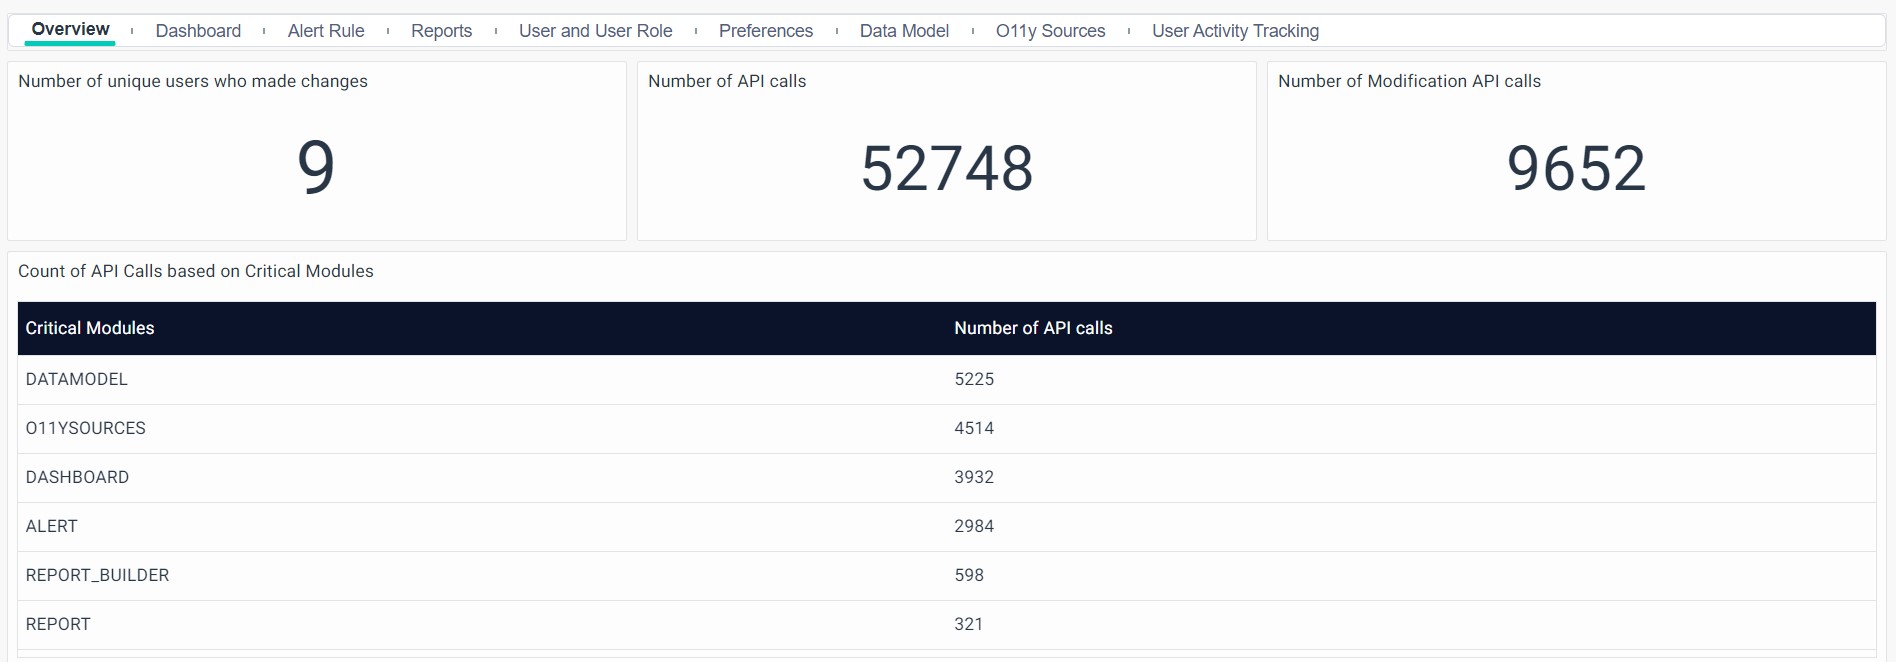Open the User and User Role tab
The height and width of the screenshot is (662, 1896).
[x=595, y=31]
